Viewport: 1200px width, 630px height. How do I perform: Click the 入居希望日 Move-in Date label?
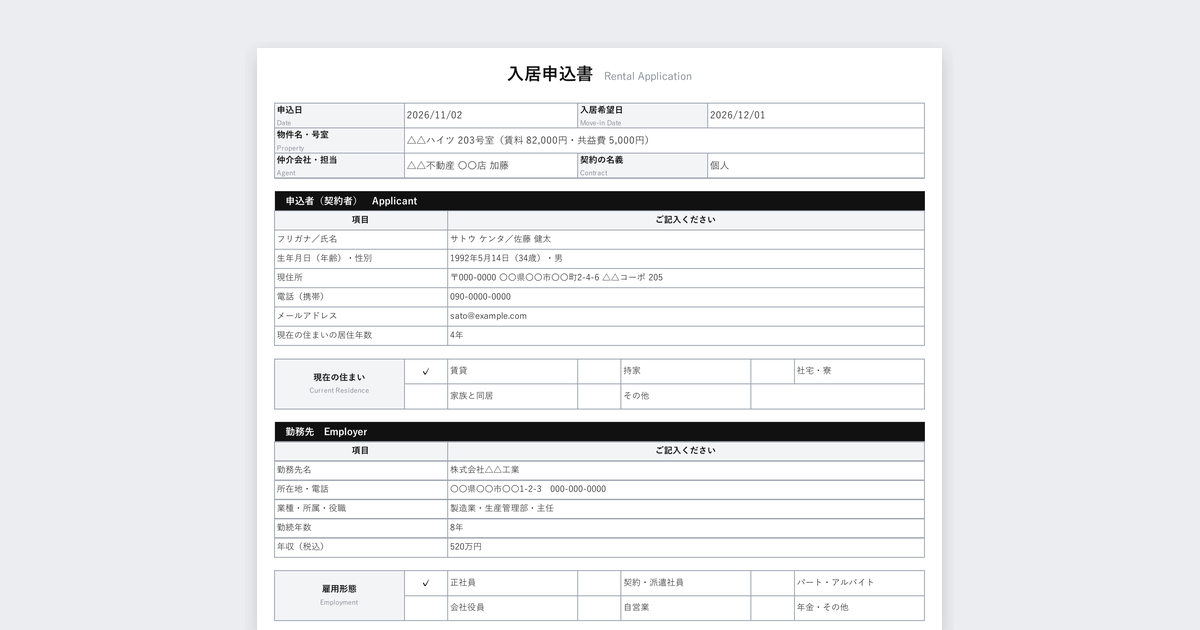pyautogui.click(x=643, y=115)
